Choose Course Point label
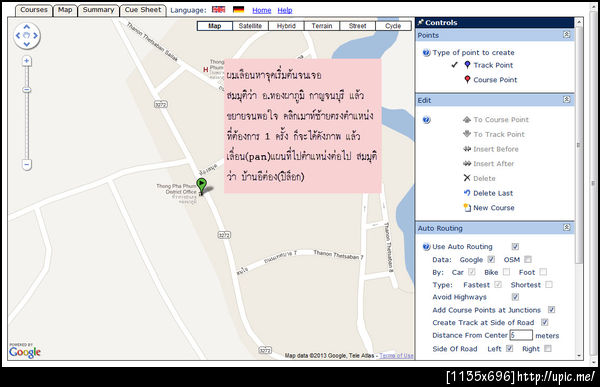This screenshot has height=387, width=600. pyautogui.click(x=495, y=80)
